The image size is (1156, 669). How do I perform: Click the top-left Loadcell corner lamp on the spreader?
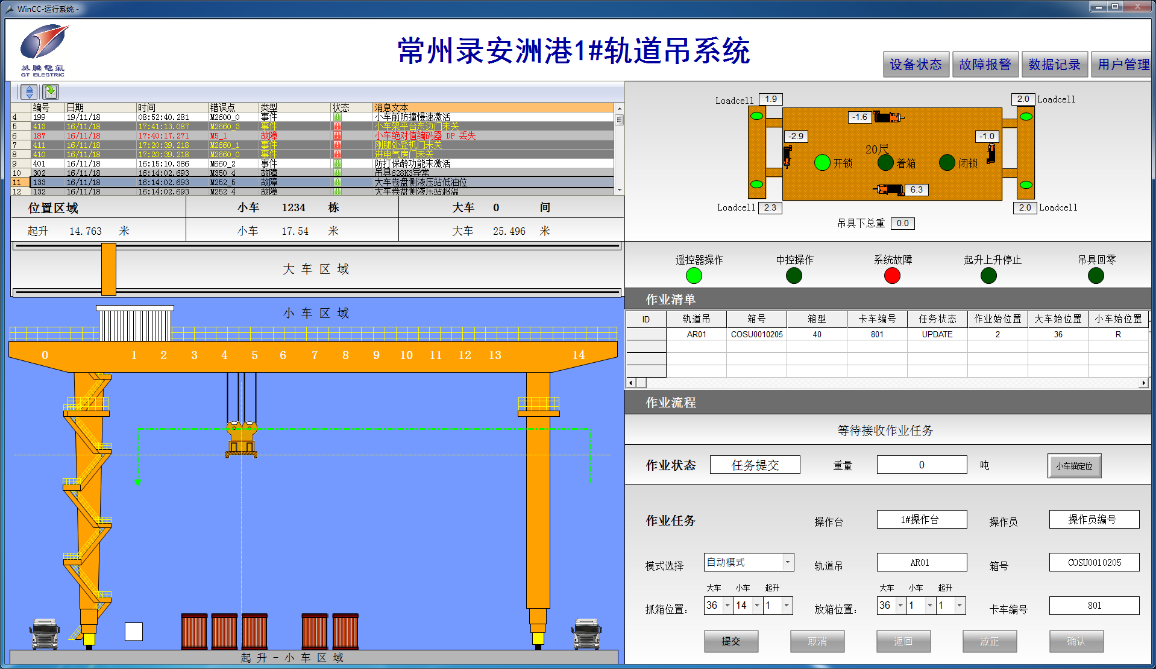coord(755,117)
